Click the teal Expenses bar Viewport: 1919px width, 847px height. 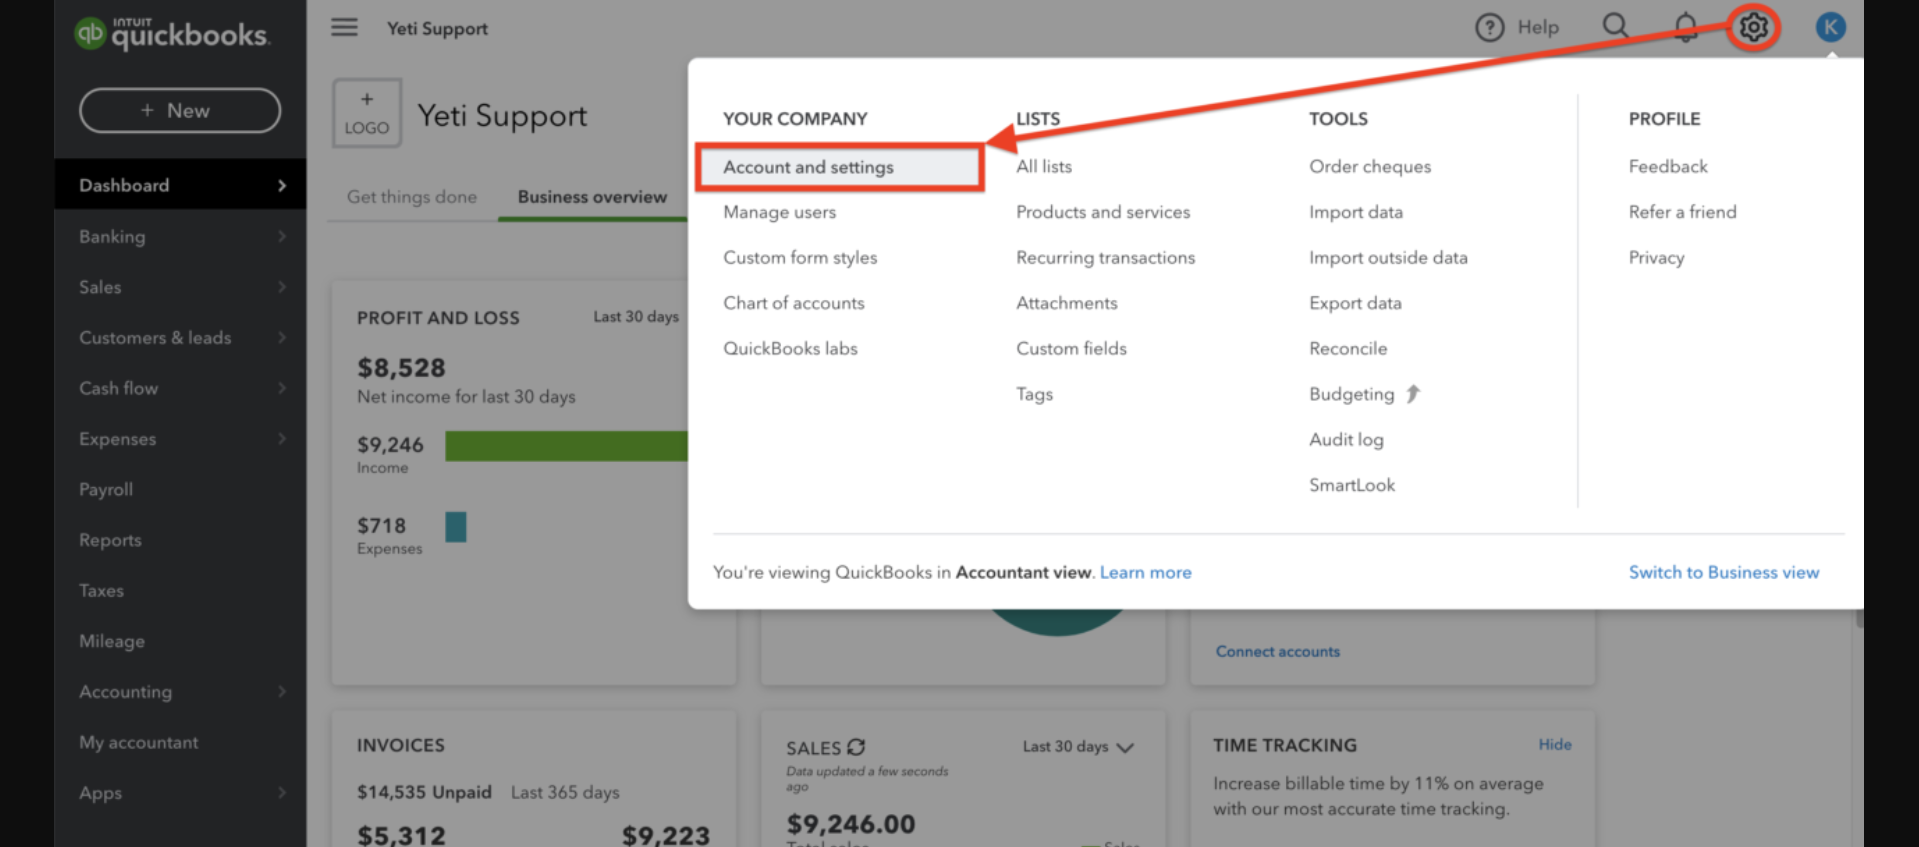point(456,527)
